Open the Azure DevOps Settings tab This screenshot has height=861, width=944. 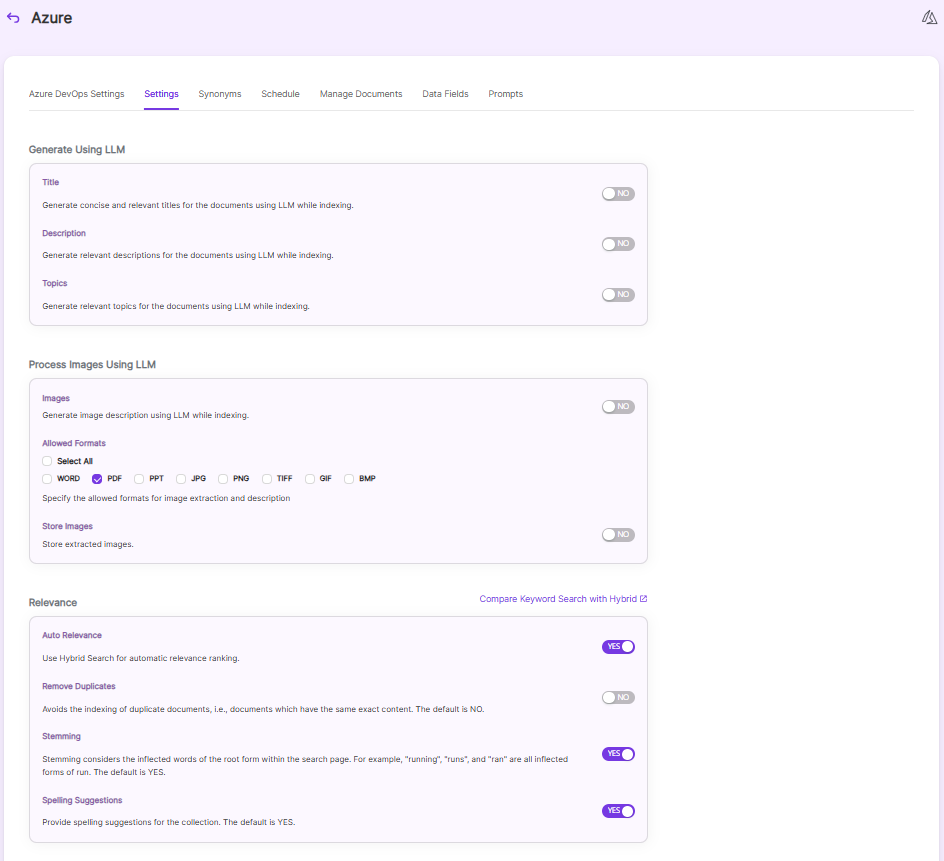point(76,94)
